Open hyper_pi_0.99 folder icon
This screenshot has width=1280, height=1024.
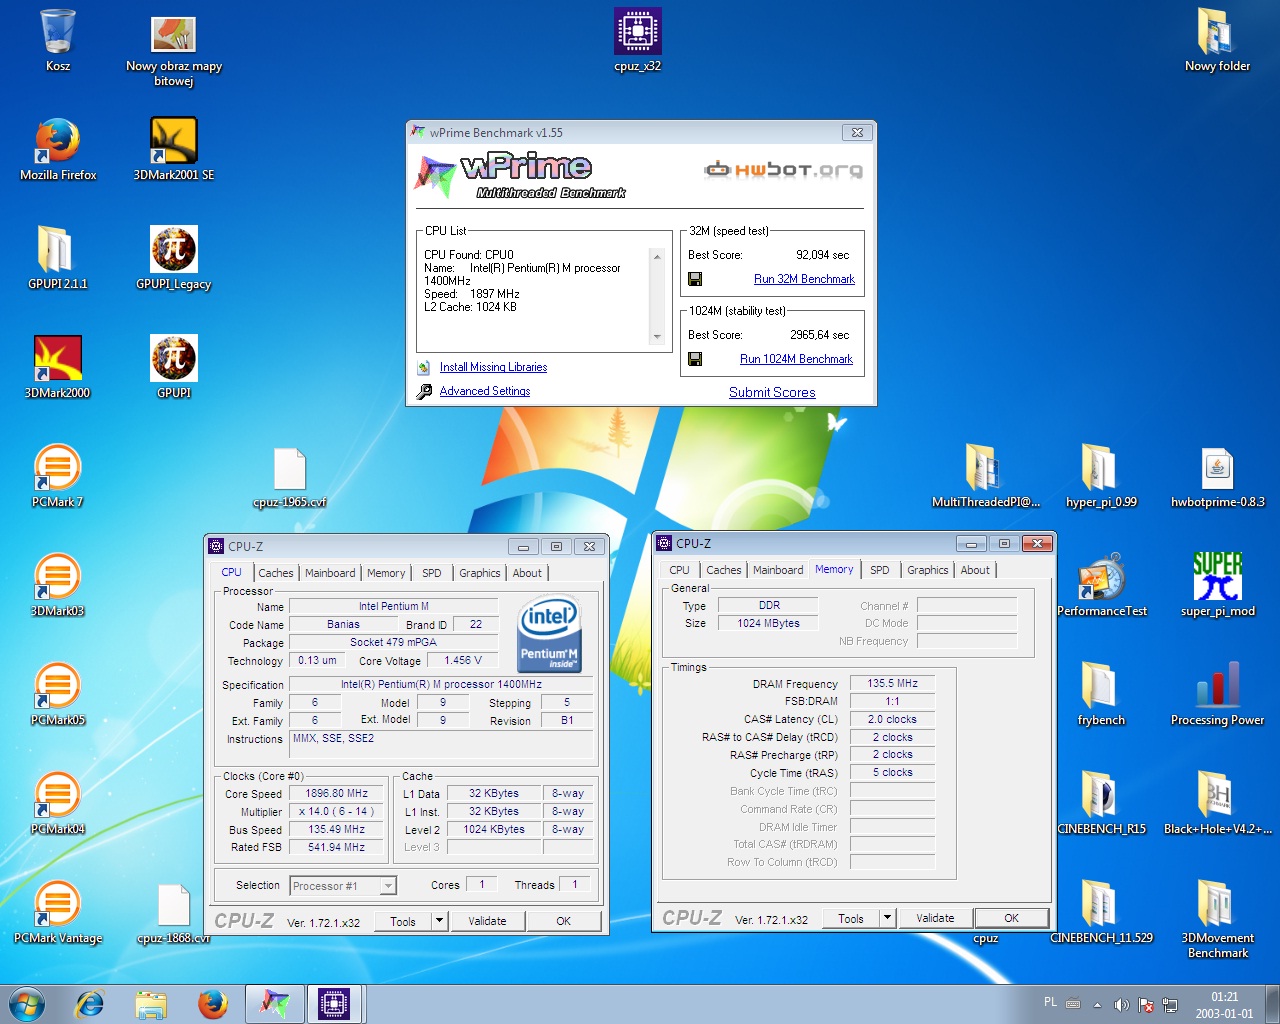(x=1101, y=477)
